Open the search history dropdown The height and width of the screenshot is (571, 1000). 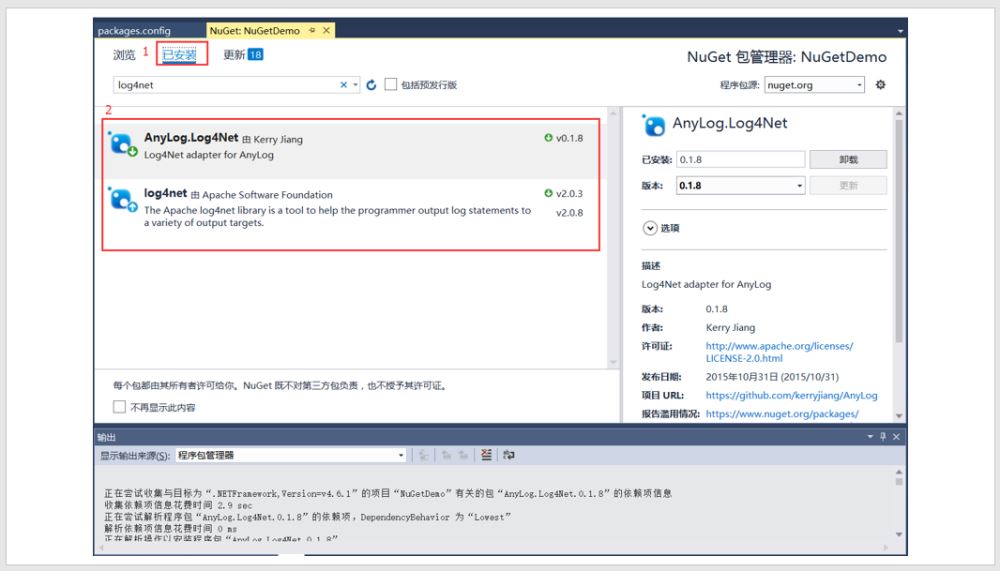(x=355, y=85)
